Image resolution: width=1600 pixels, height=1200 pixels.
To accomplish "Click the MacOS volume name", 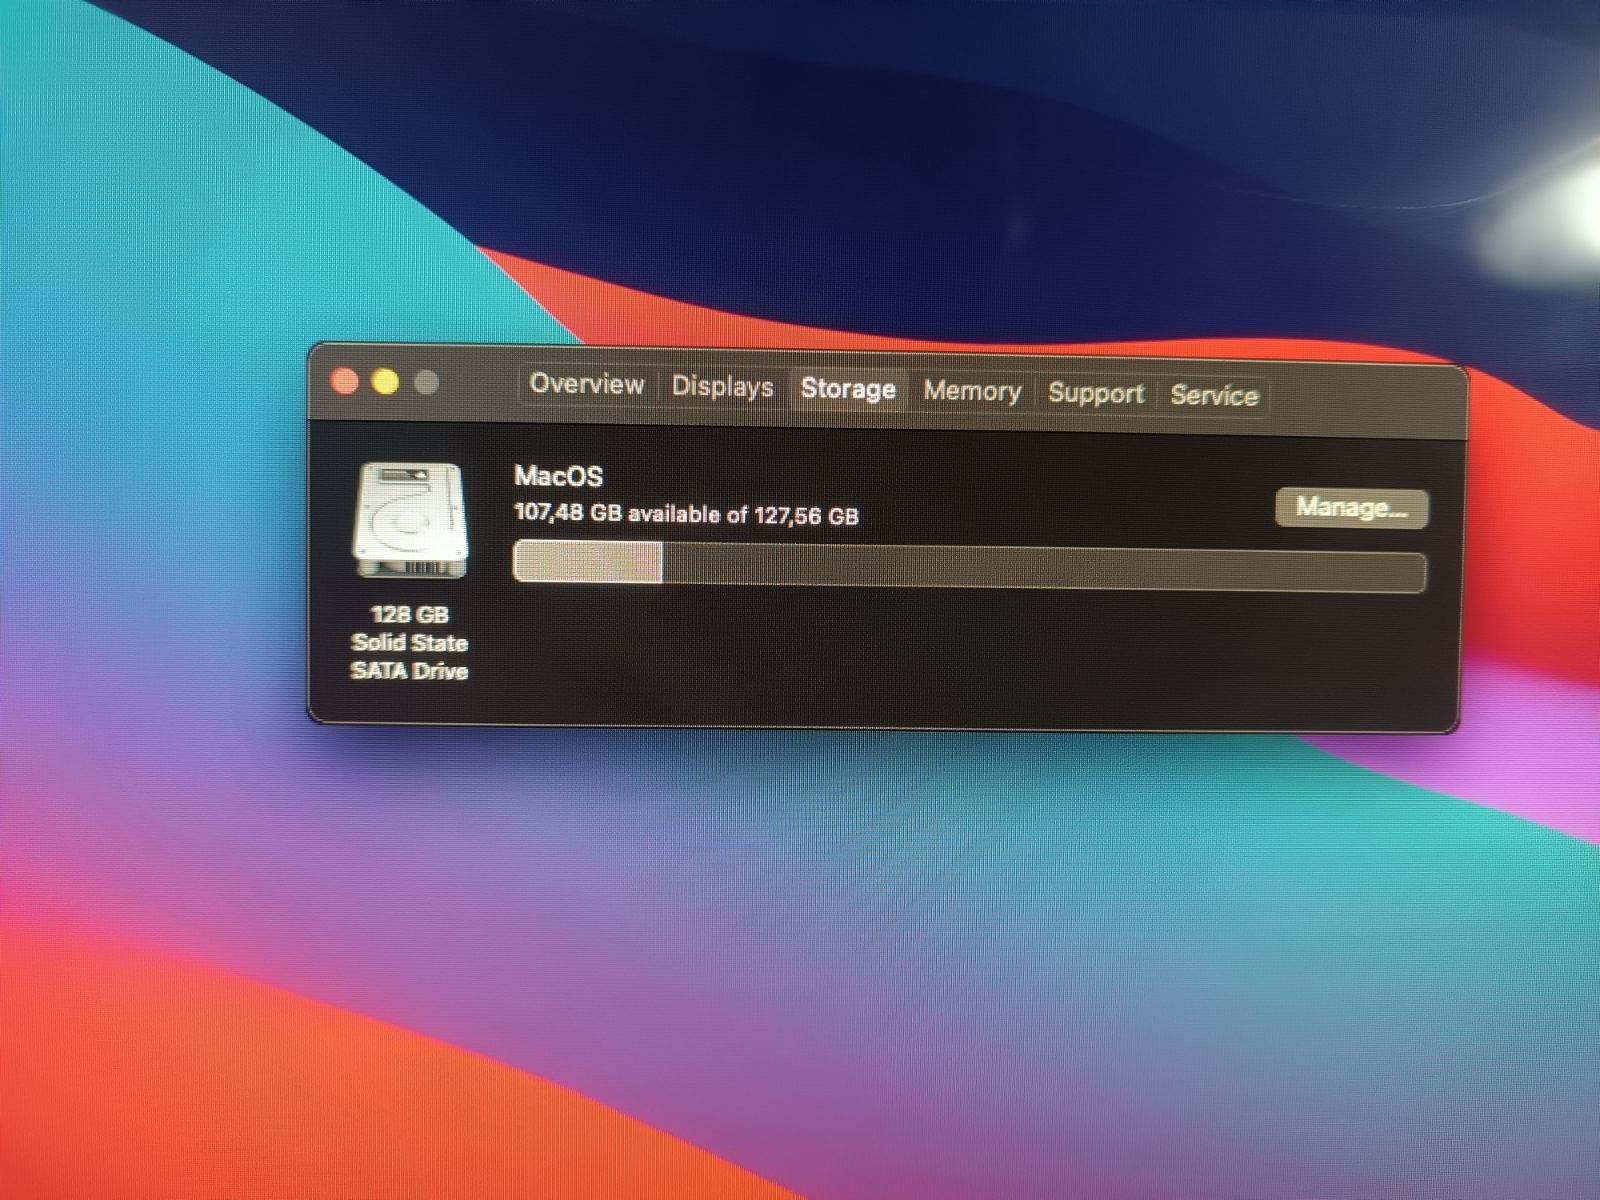I will [x=558, y=476].
